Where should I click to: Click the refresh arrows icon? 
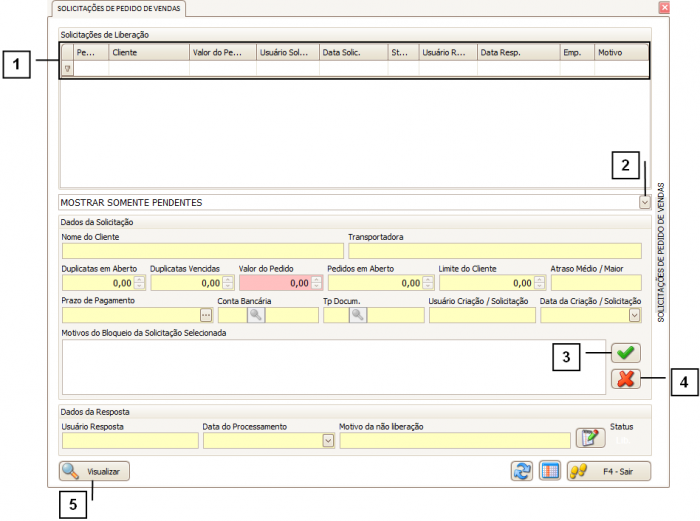coord(522,471)
